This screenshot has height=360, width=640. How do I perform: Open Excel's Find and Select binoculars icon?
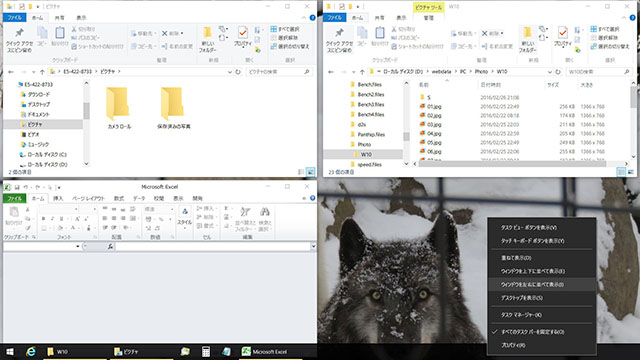point(265,212)
